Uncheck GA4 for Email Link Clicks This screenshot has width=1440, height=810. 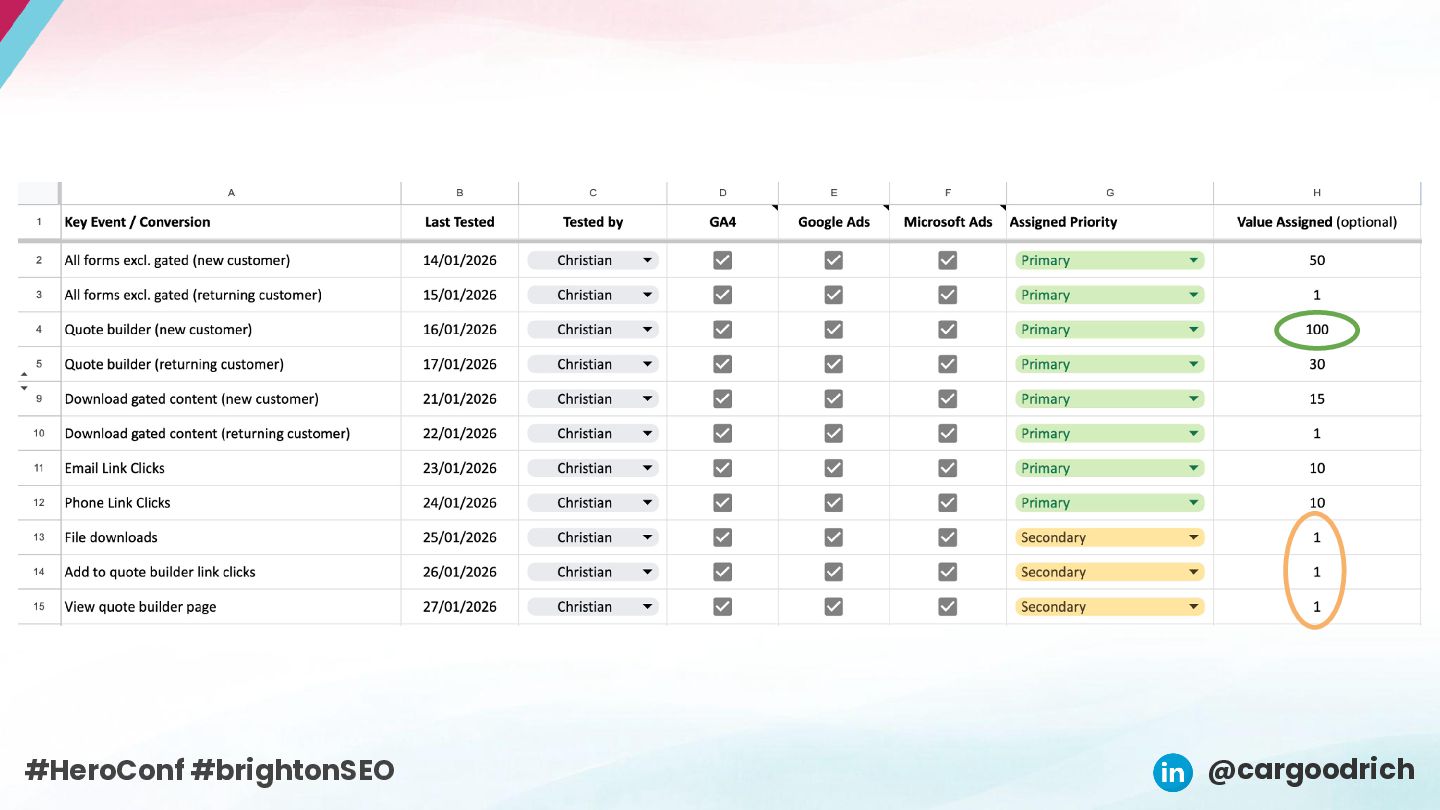click(x=722, y=468)
